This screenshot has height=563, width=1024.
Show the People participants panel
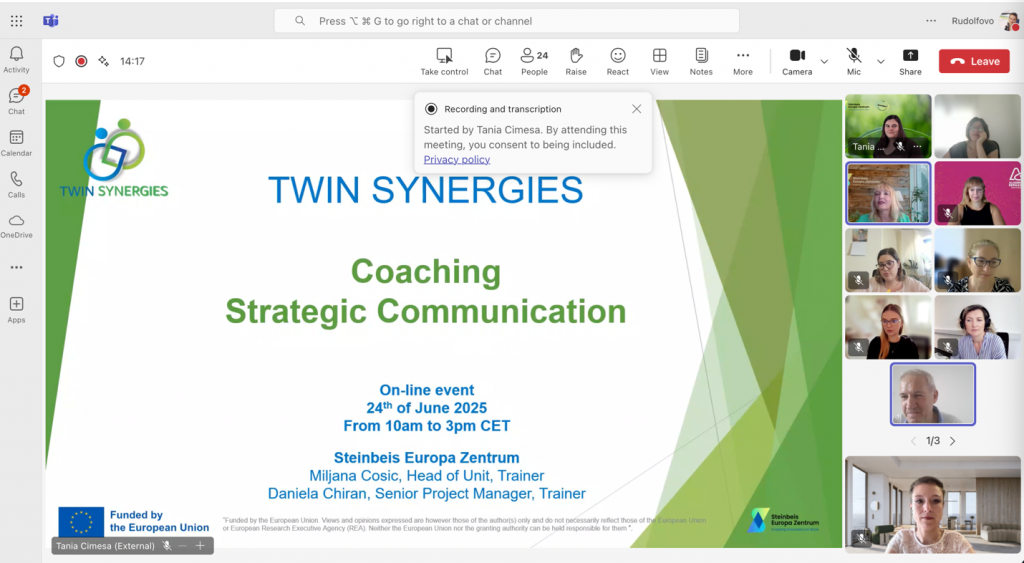click(x=534, y=62)
